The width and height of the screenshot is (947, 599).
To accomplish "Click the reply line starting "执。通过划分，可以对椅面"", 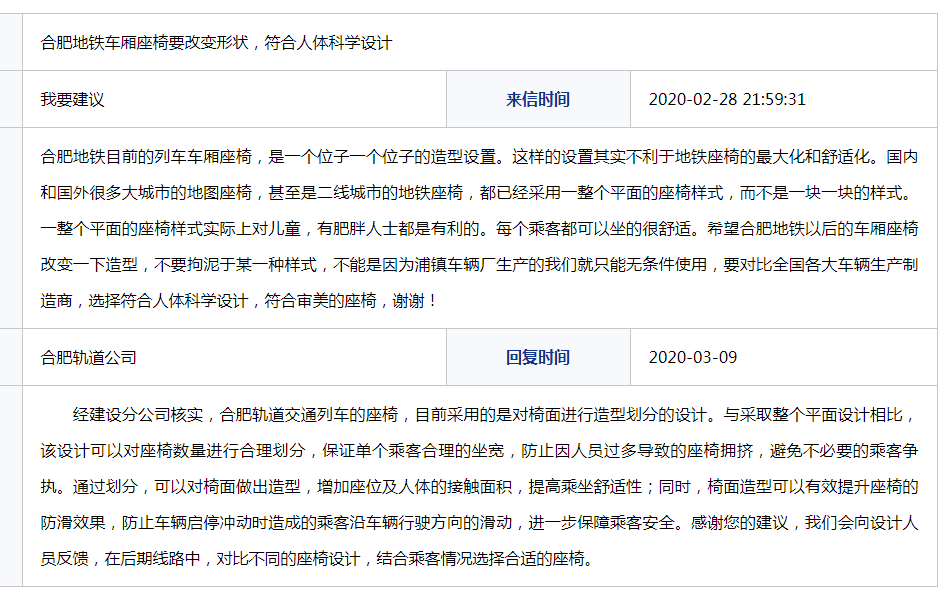I will pos(479,487).
